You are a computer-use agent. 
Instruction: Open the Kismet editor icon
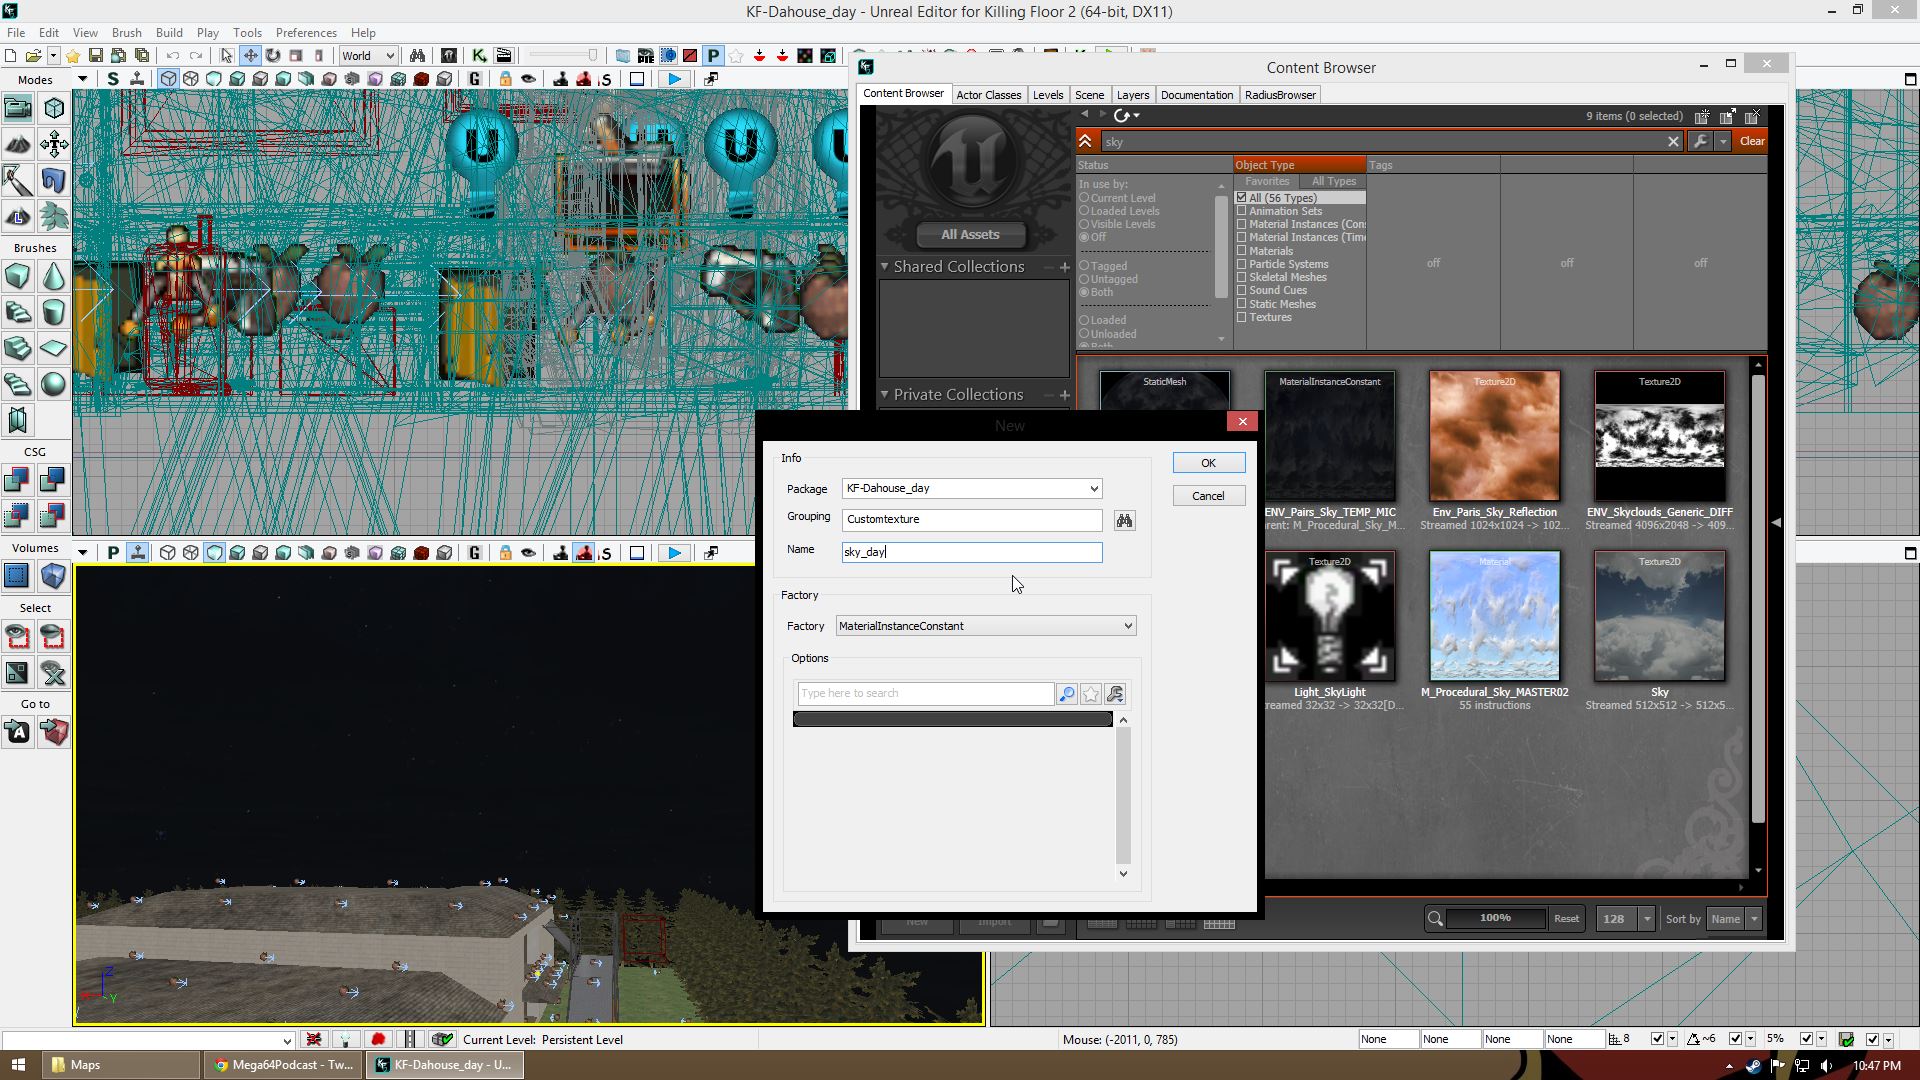point(479,56)
